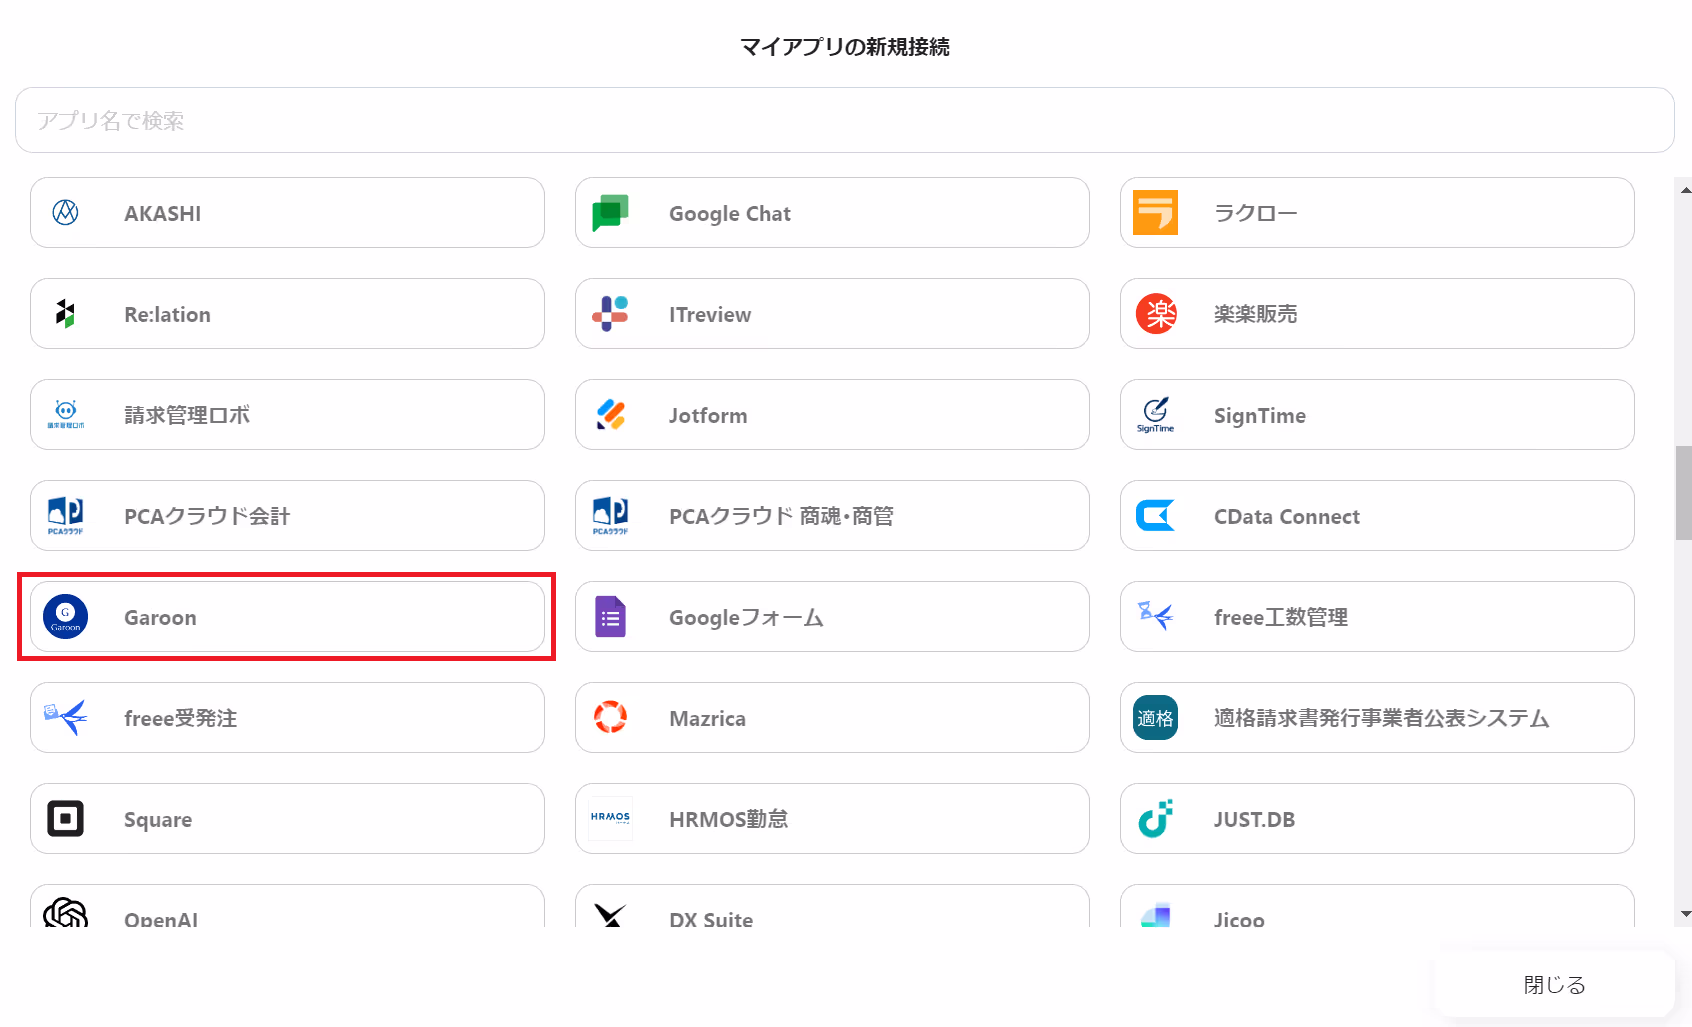Choose the freee受発注 label

pos(180,718)
